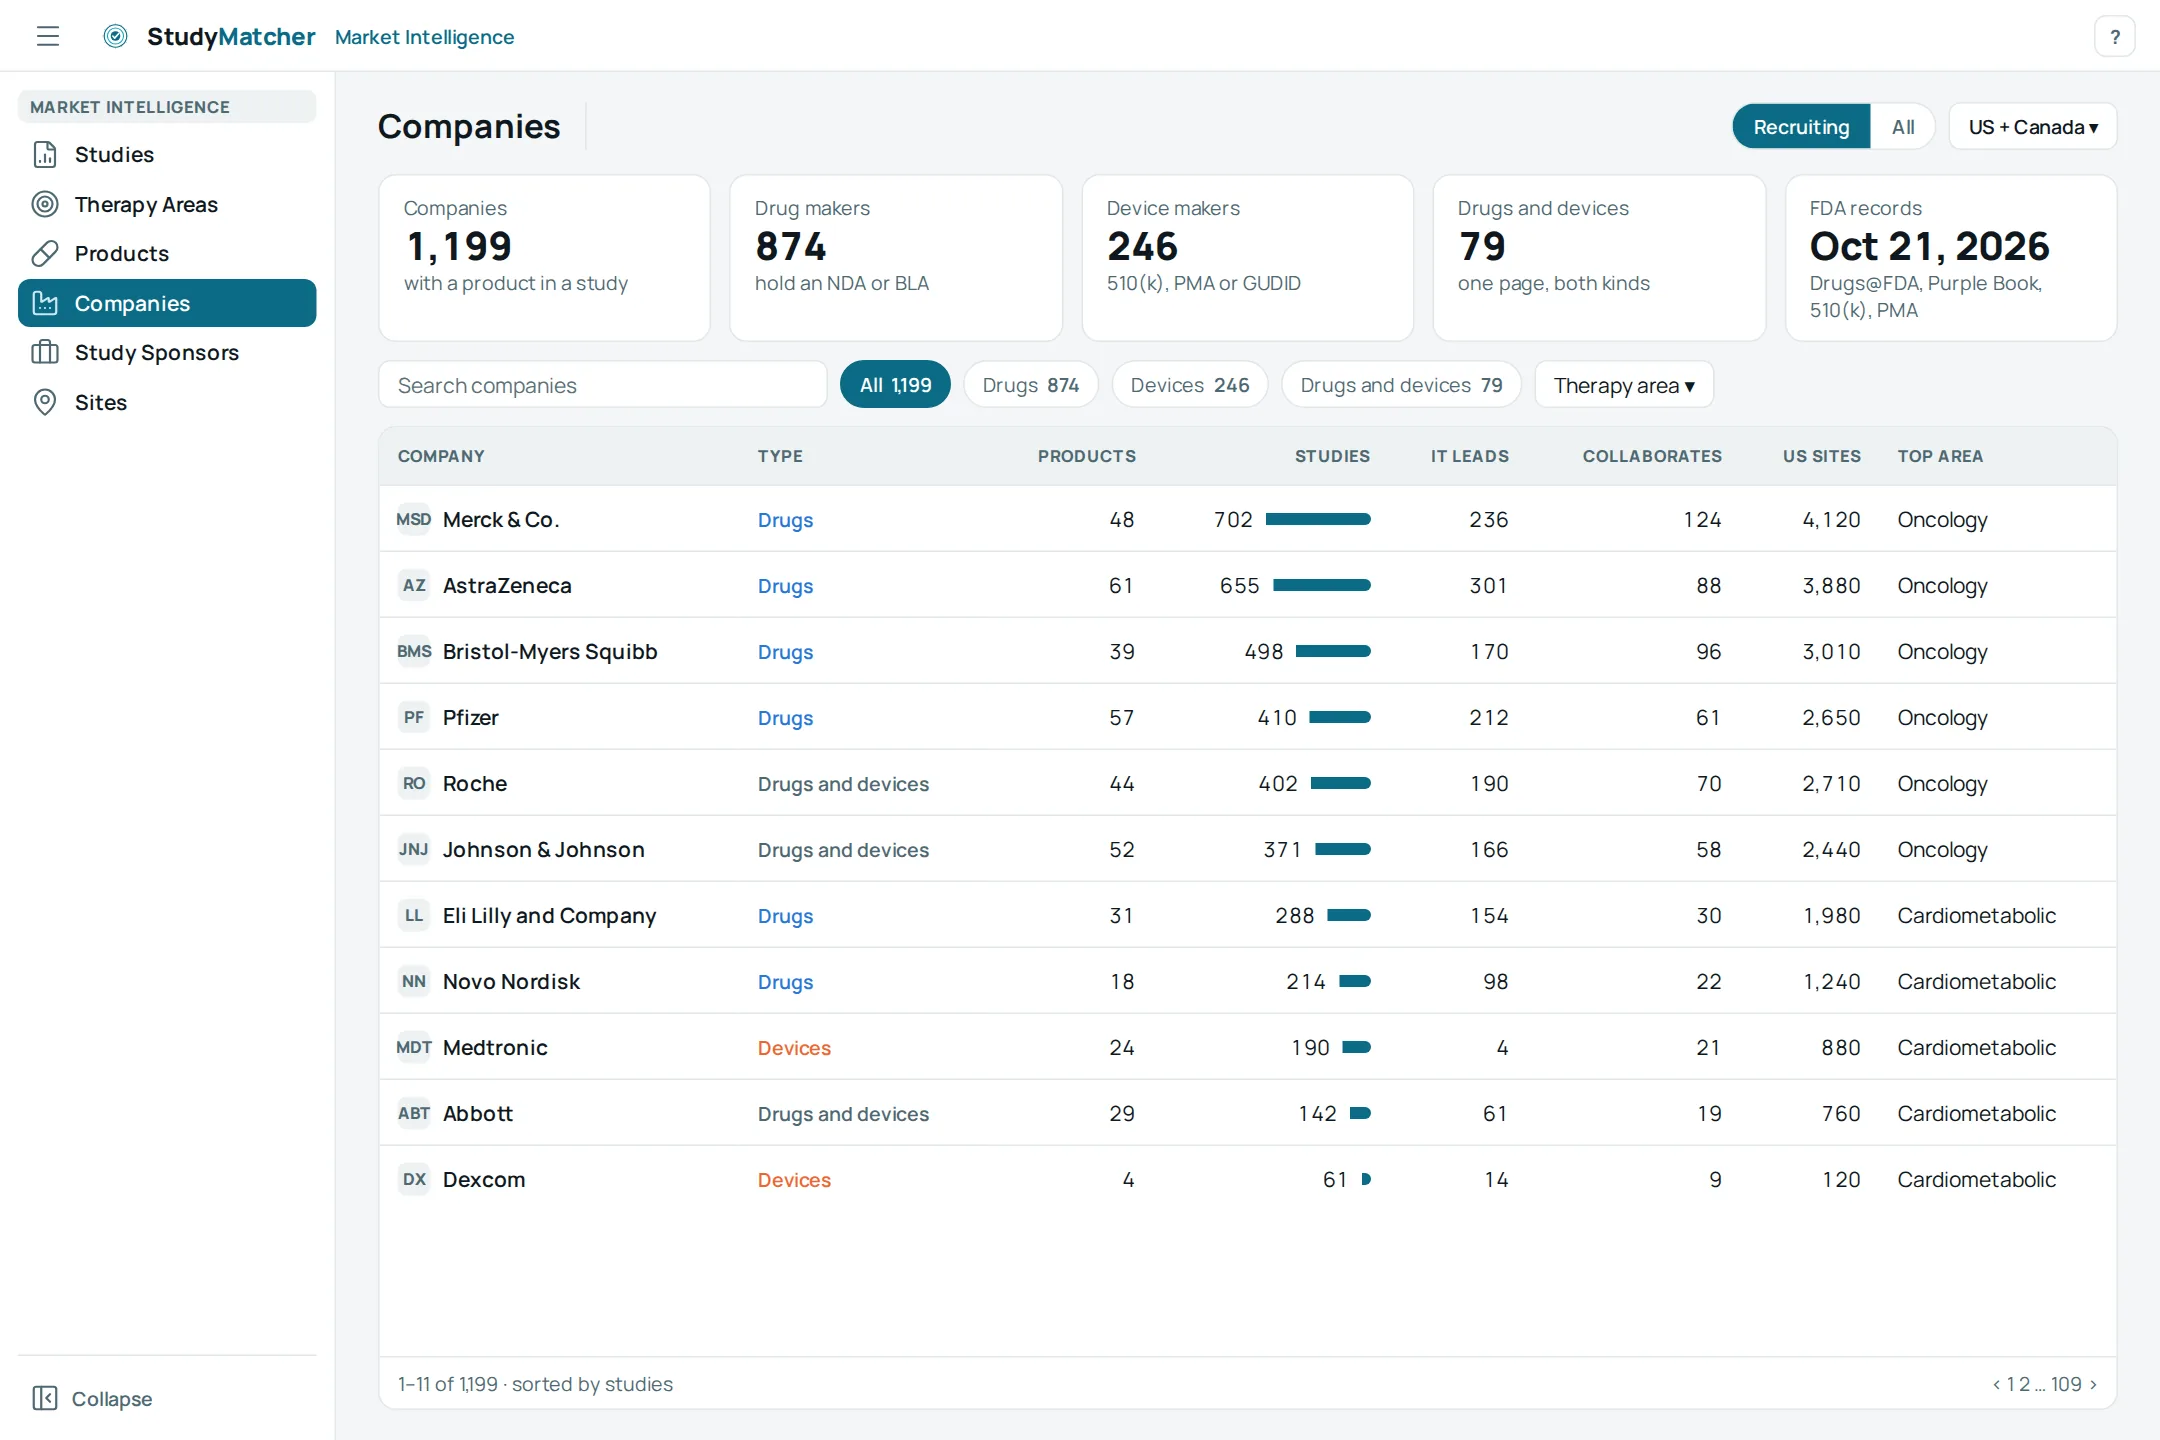The height and width of the screenshot is (1440, 2160).
Task: Go to Study Sponsors in the sidebar
Action: [x=167, y=352]
